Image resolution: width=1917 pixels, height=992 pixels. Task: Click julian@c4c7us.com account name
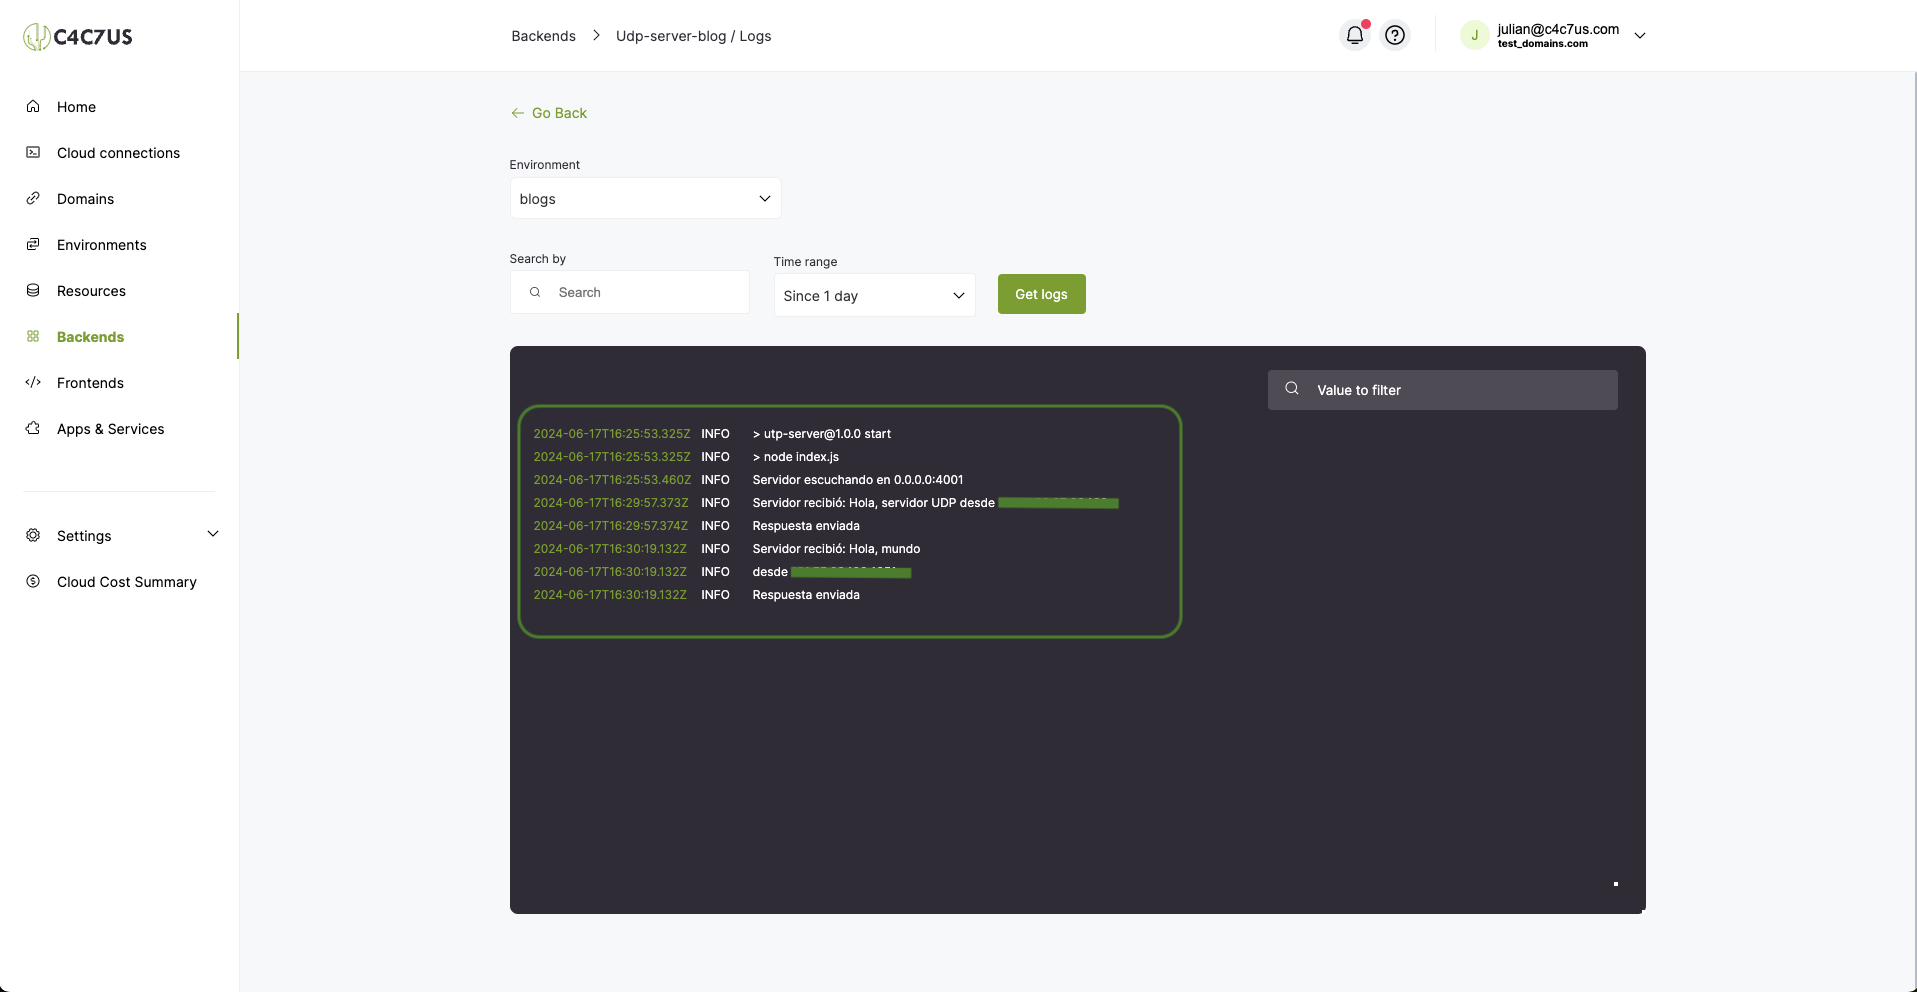[1558, 29]
